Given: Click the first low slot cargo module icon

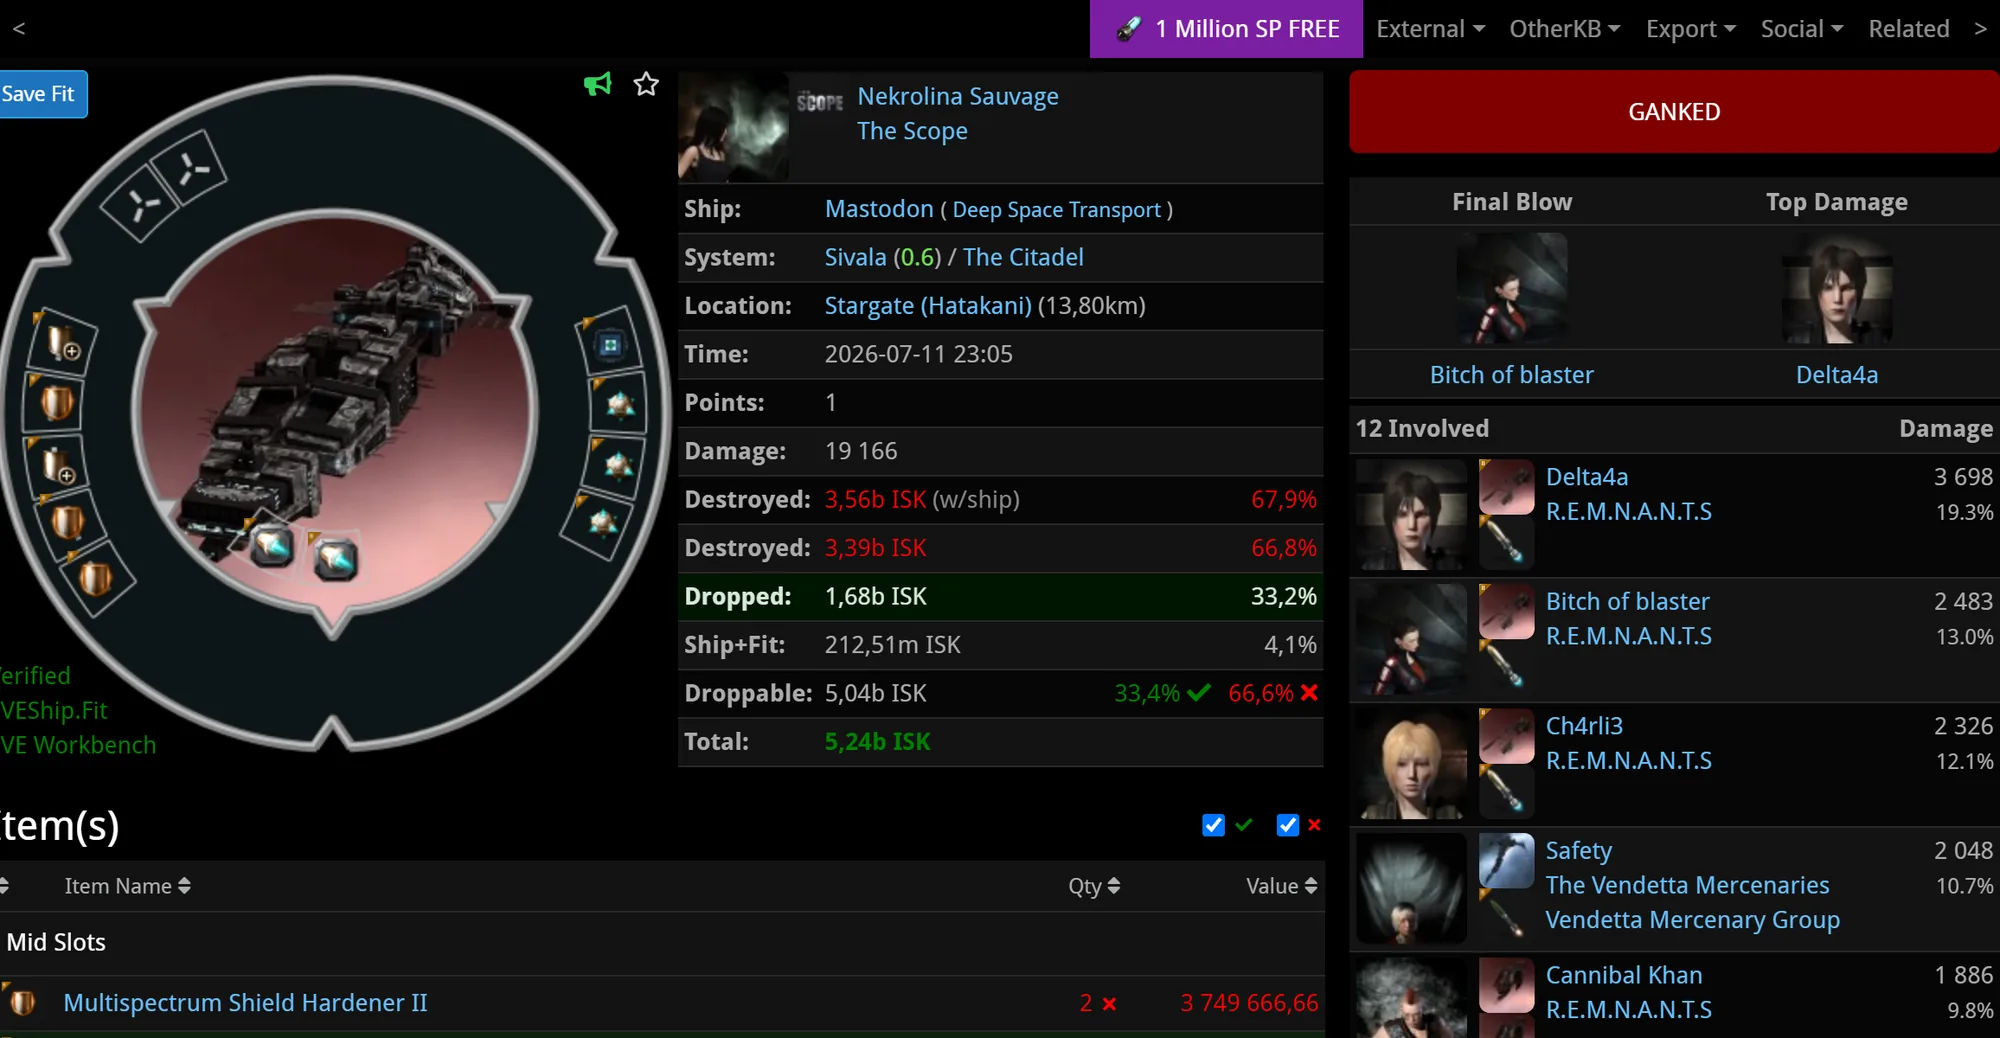Looking at the screenshot, I should point(610,346).
